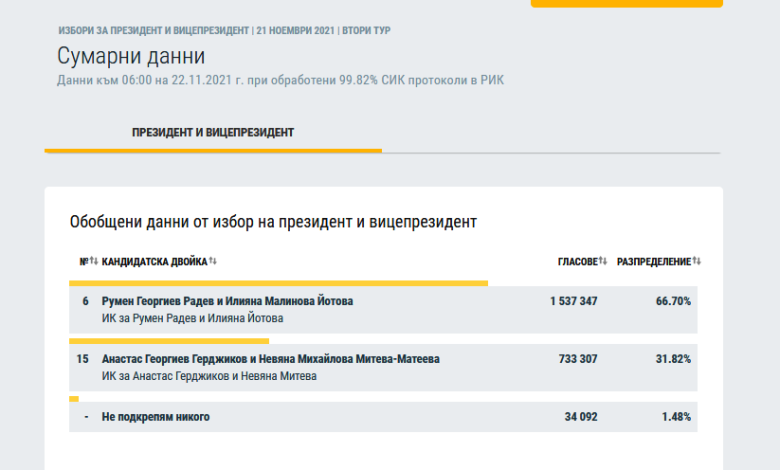
Task: Open ПРЕЗИДЕНТ И ВИЦЕПРЕЗИДЕНТ tab
Action: tap(213, 133)
